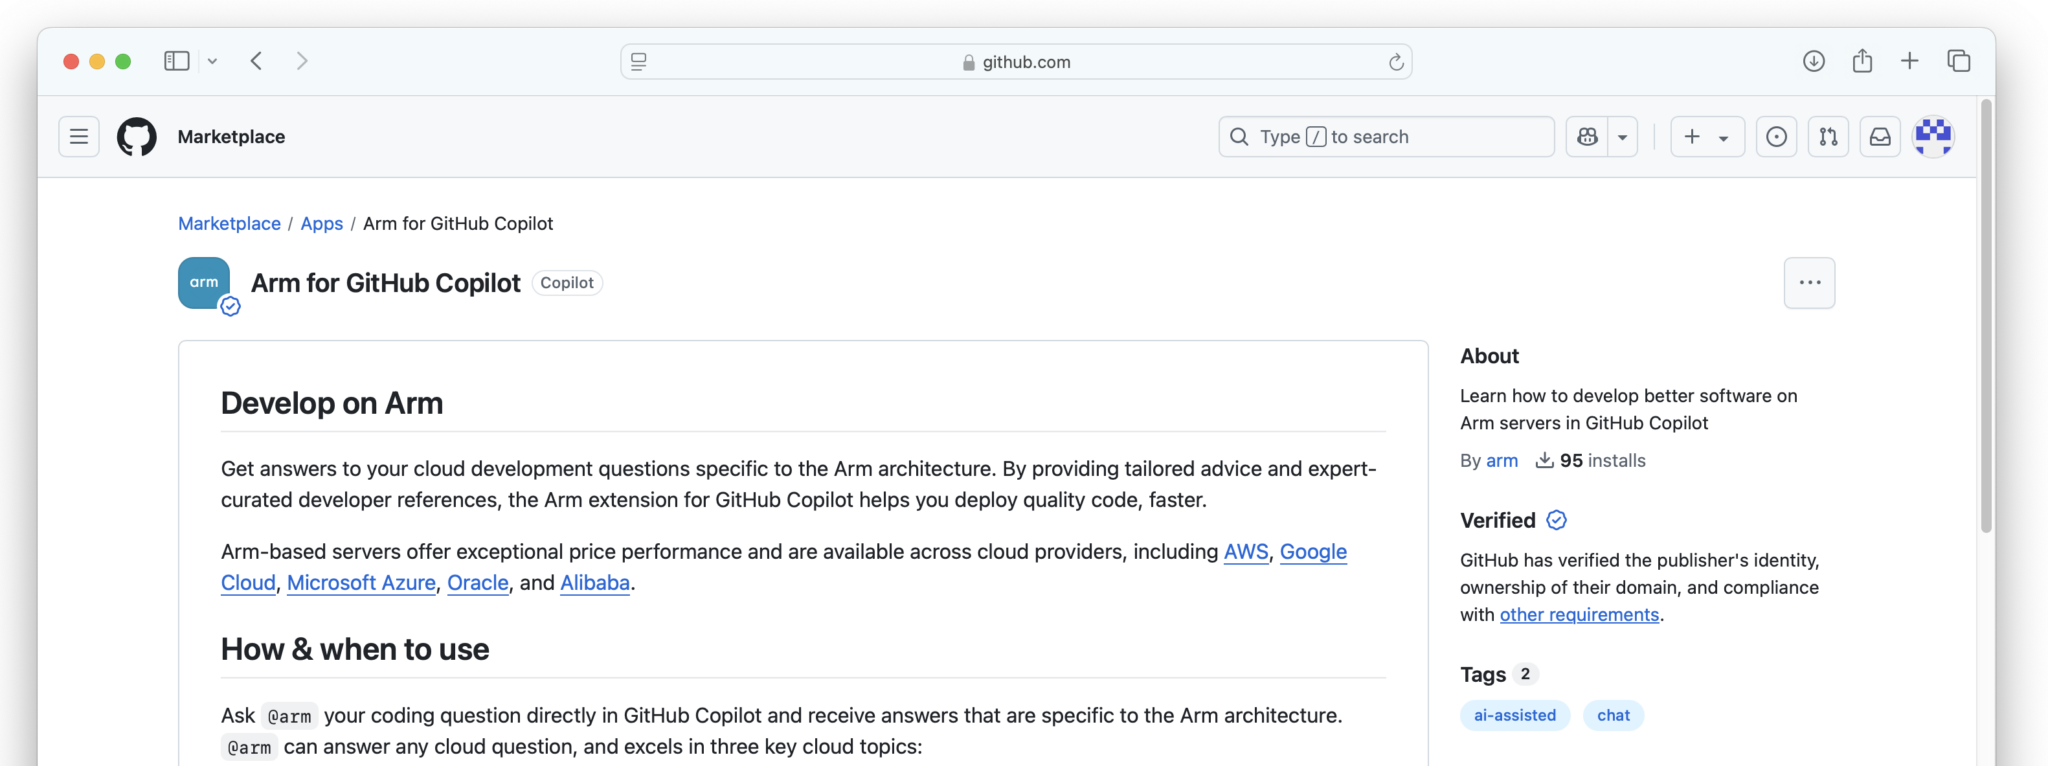The width and height of the screenshot is (2048, 766).
Task: Open the three-dot more options menu
Action: [x=1809, y=283]
